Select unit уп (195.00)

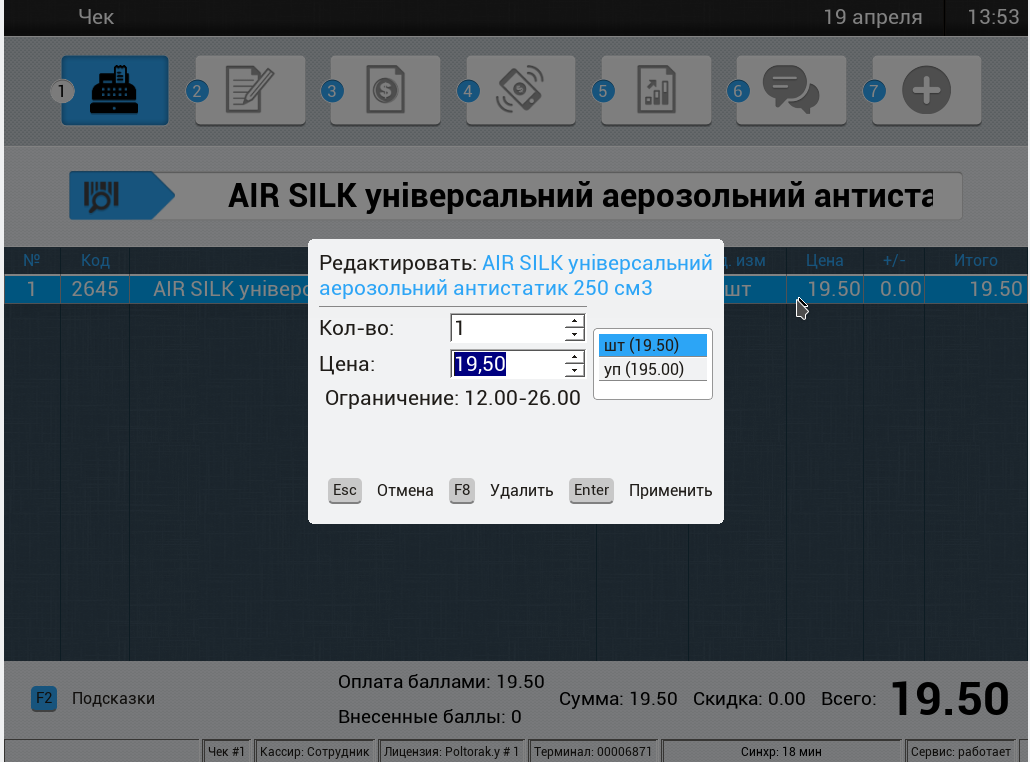[x=652, y=369]
